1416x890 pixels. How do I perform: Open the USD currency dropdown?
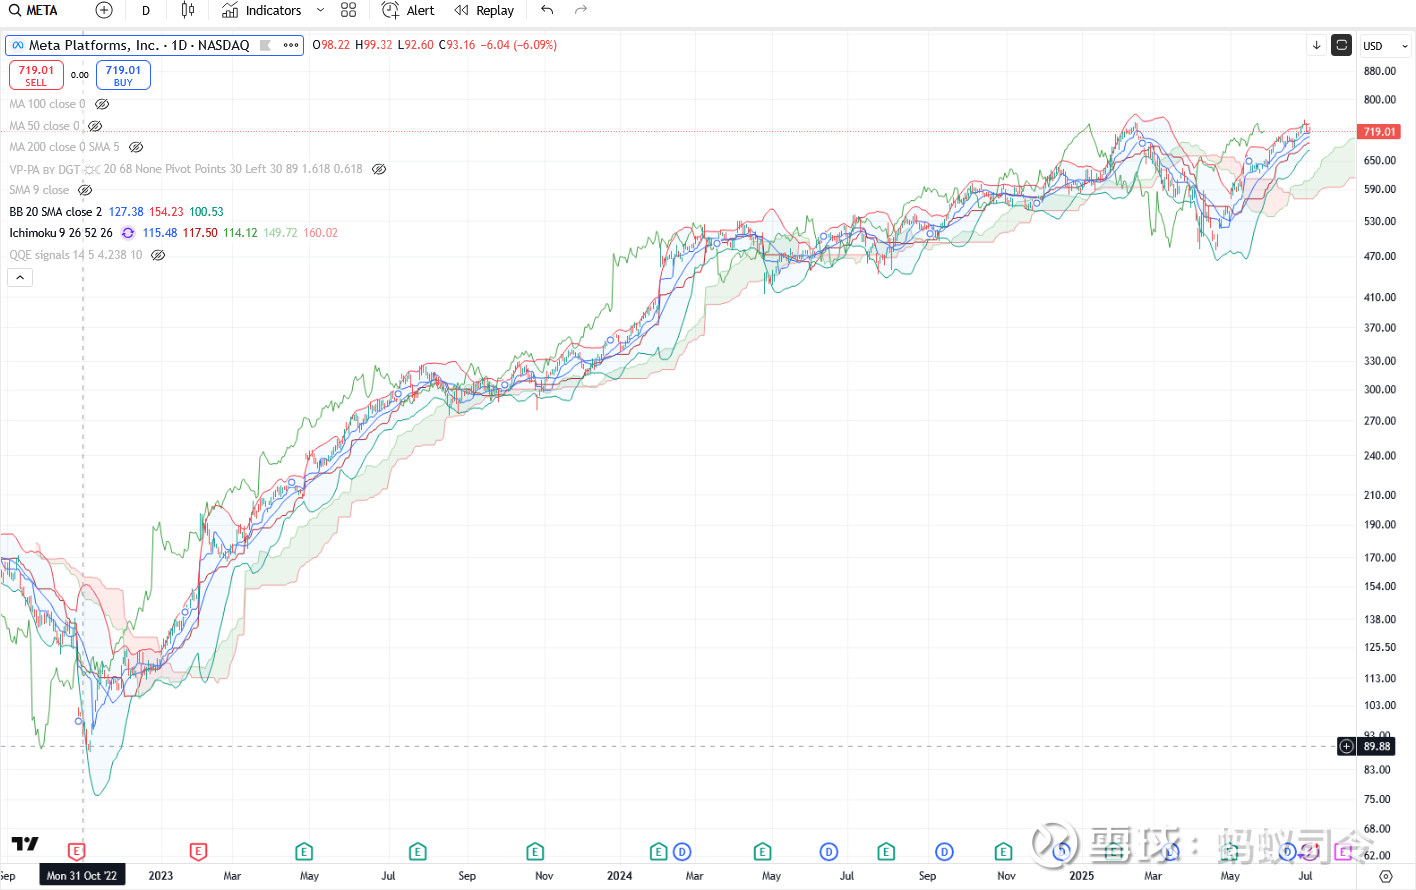coord(1384,45)
